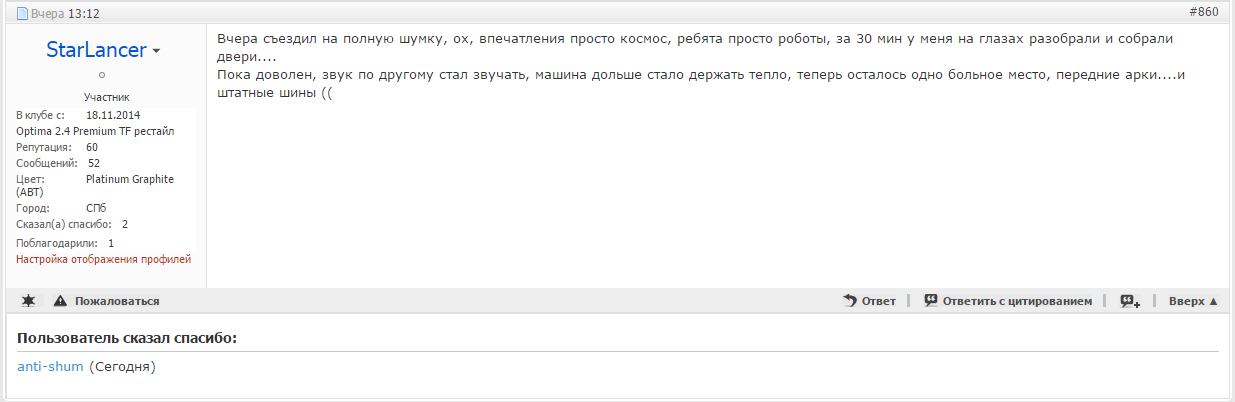The width and height of the screenshot is (1235, 402).
Task: Click the post document icon beside the date
Action: pos(22,14)
